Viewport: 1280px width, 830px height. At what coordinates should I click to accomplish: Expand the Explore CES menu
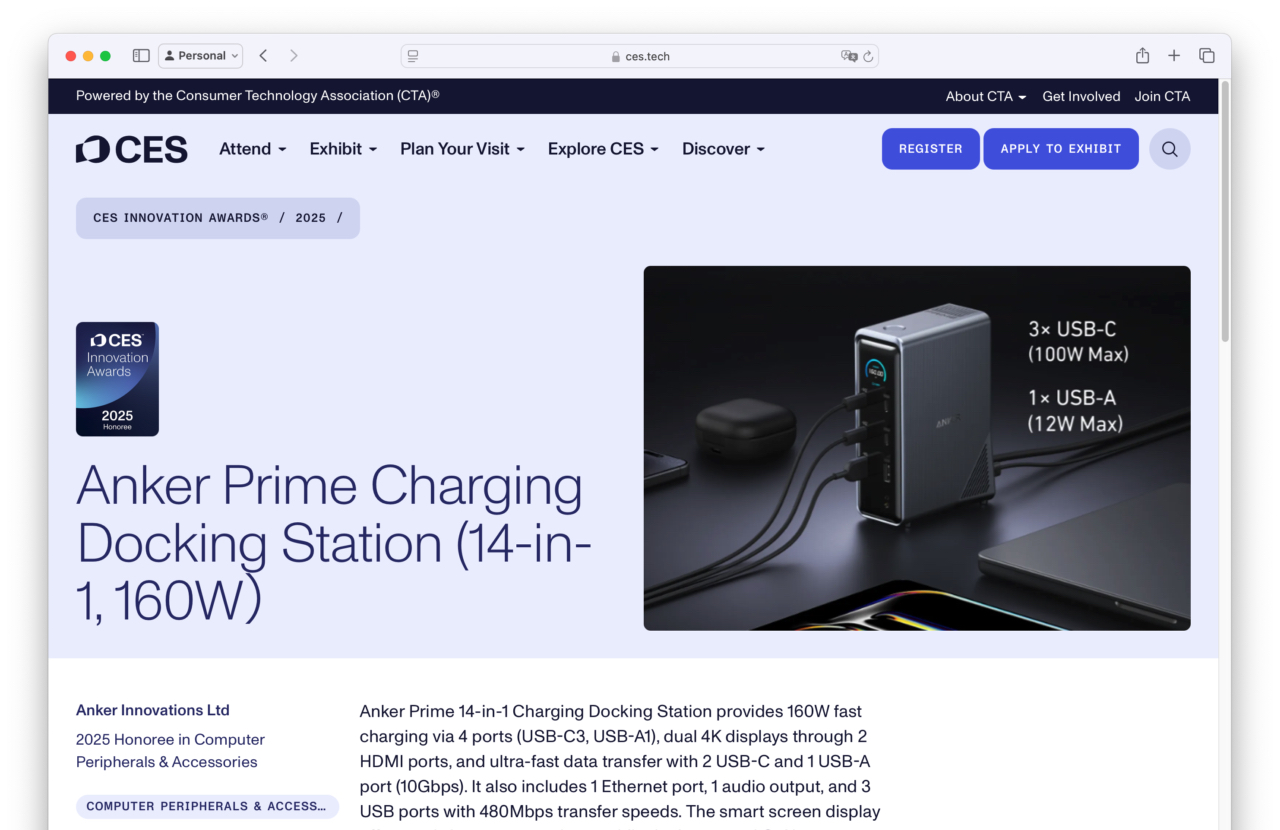[x=603, y=149]
